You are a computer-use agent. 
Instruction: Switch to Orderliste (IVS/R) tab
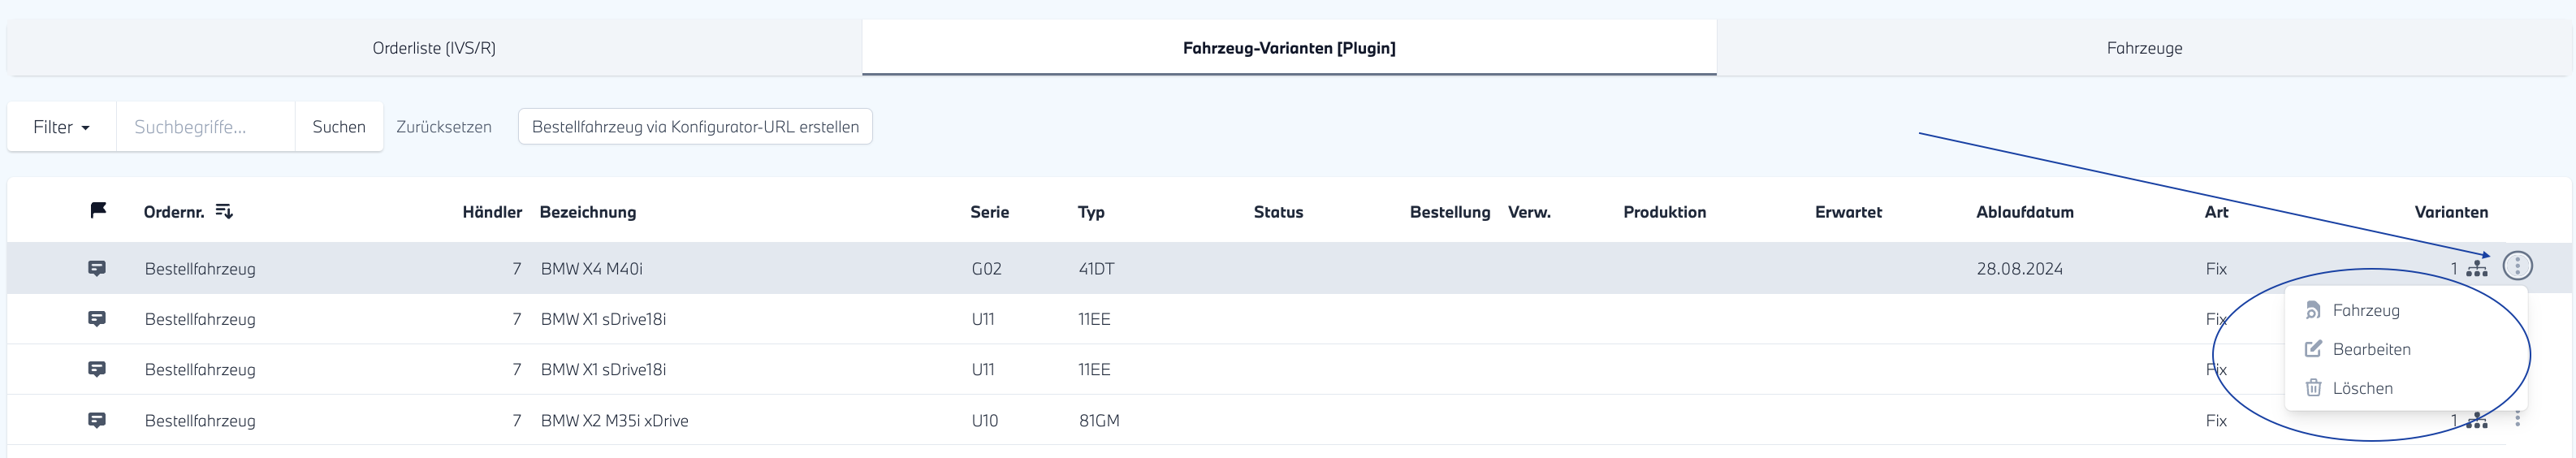pyautogui.click(x=434, y=48)
